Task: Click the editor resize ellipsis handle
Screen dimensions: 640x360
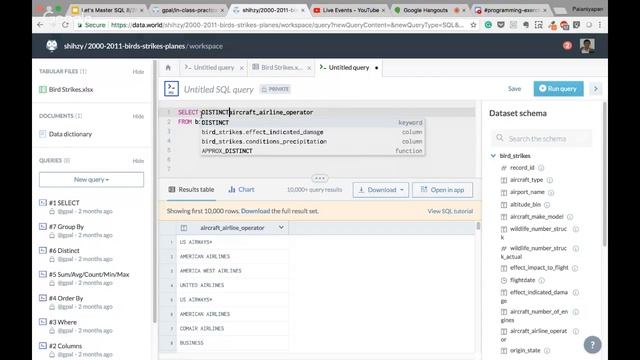Action: click(x=320, y=178)
